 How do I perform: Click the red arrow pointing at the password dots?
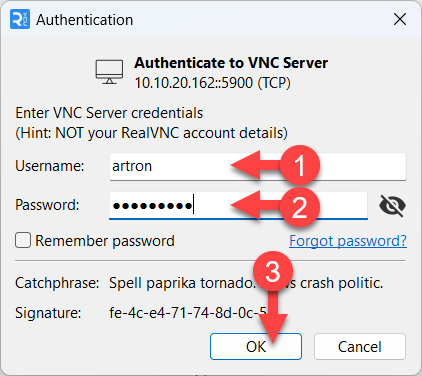[255, 205]
